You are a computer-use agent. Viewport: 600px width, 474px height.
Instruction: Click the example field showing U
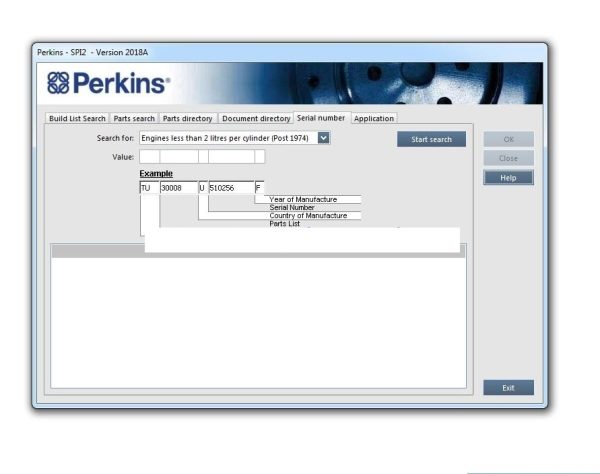[x=203, y=188]
